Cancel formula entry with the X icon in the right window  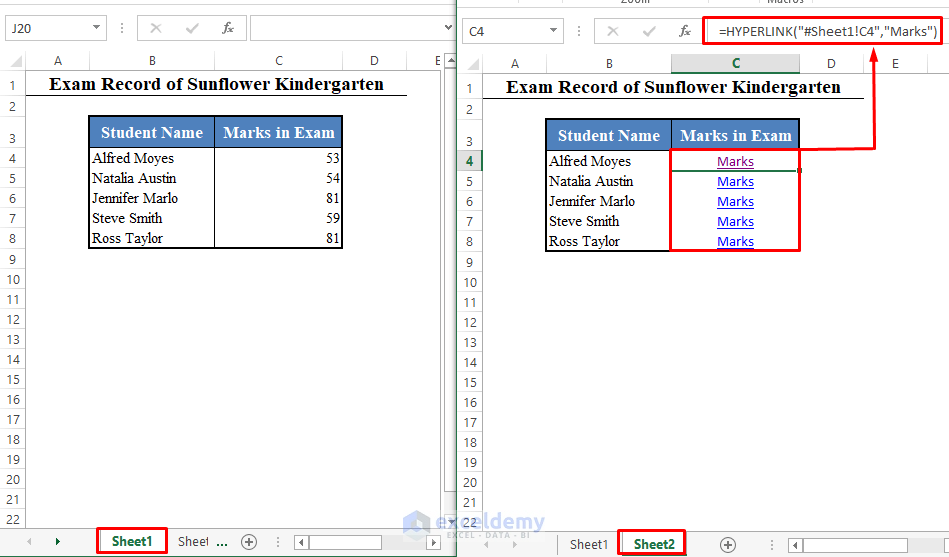tap(612, 31)
